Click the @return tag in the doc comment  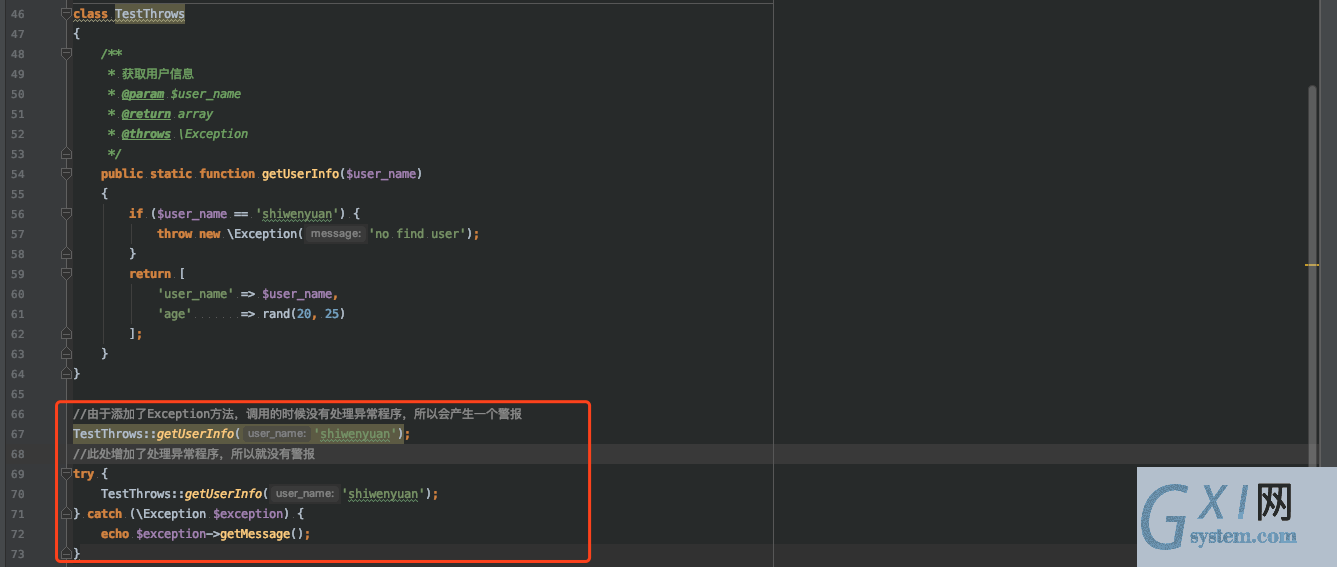coord(146,114)
